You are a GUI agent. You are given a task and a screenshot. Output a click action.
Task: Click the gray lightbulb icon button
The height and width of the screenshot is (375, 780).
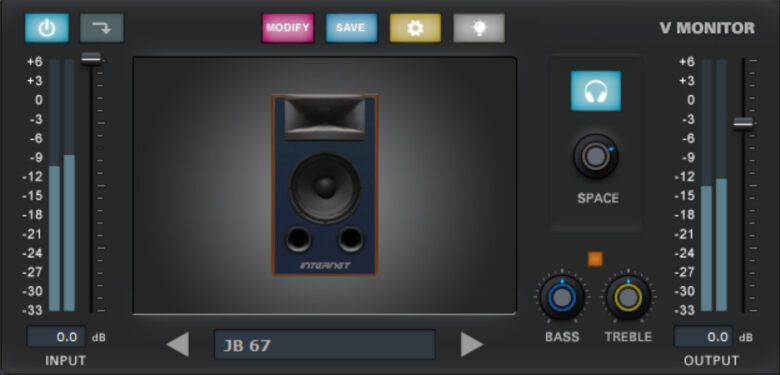479,28
